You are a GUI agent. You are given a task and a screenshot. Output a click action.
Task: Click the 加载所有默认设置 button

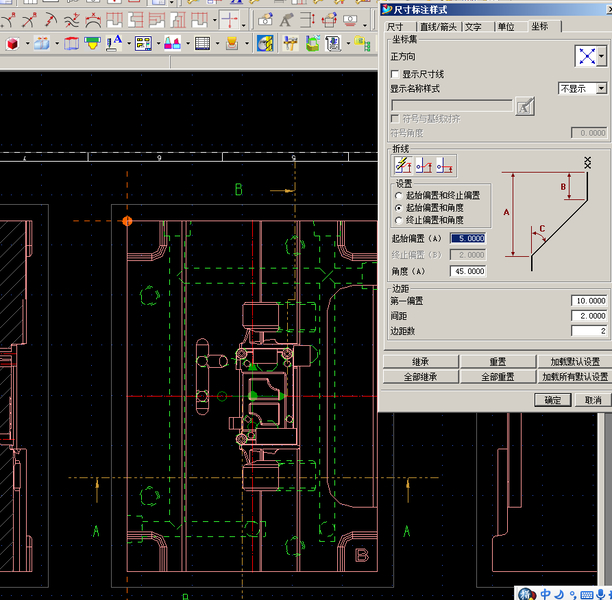[575, 377]
